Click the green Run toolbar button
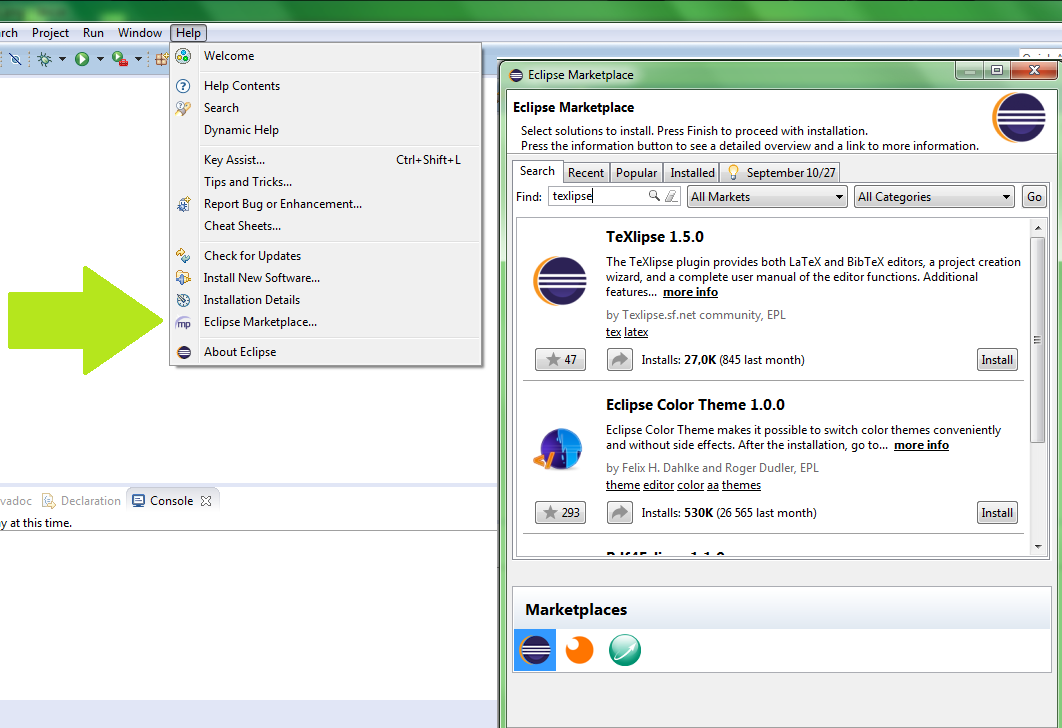The width and height of the screenshot is (1062, 728). [82, 59]
